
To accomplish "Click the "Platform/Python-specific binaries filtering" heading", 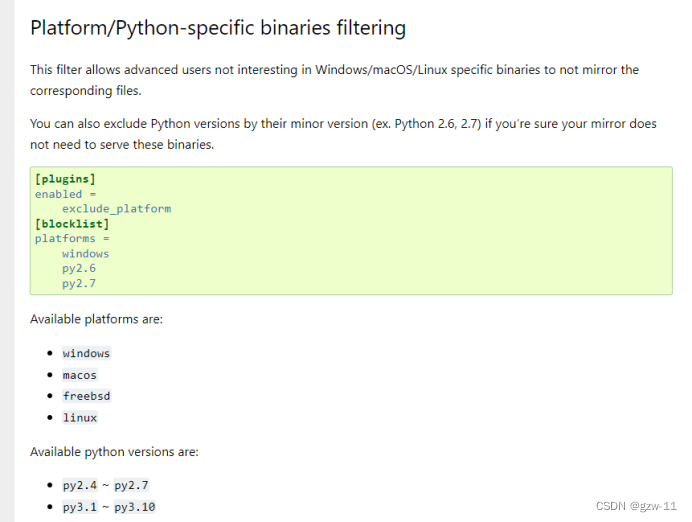I will point(218,28).
